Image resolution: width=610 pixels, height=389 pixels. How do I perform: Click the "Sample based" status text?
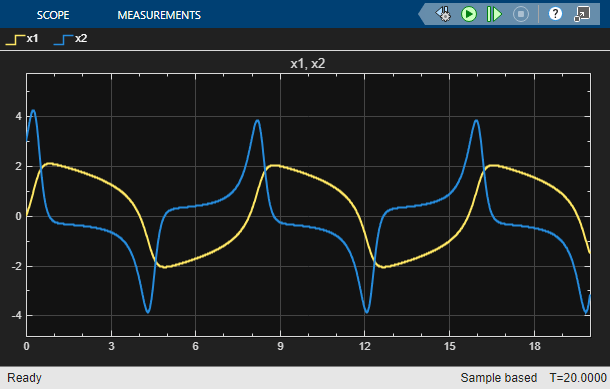[499, 378]
